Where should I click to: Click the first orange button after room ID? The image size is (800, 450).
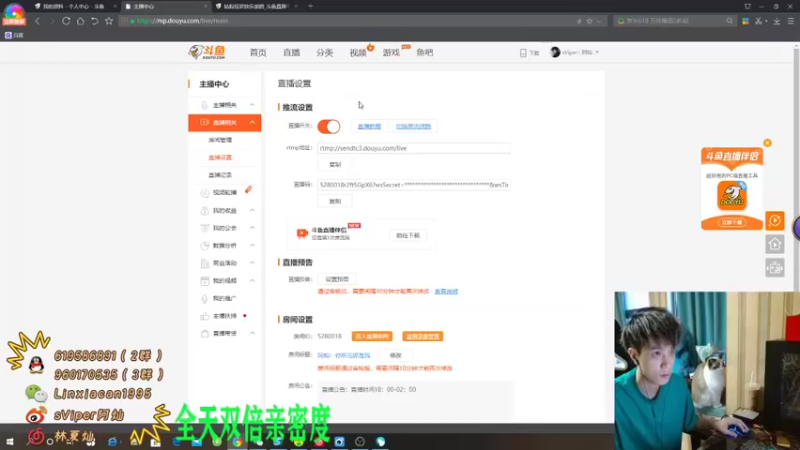(x=372, y=336)
